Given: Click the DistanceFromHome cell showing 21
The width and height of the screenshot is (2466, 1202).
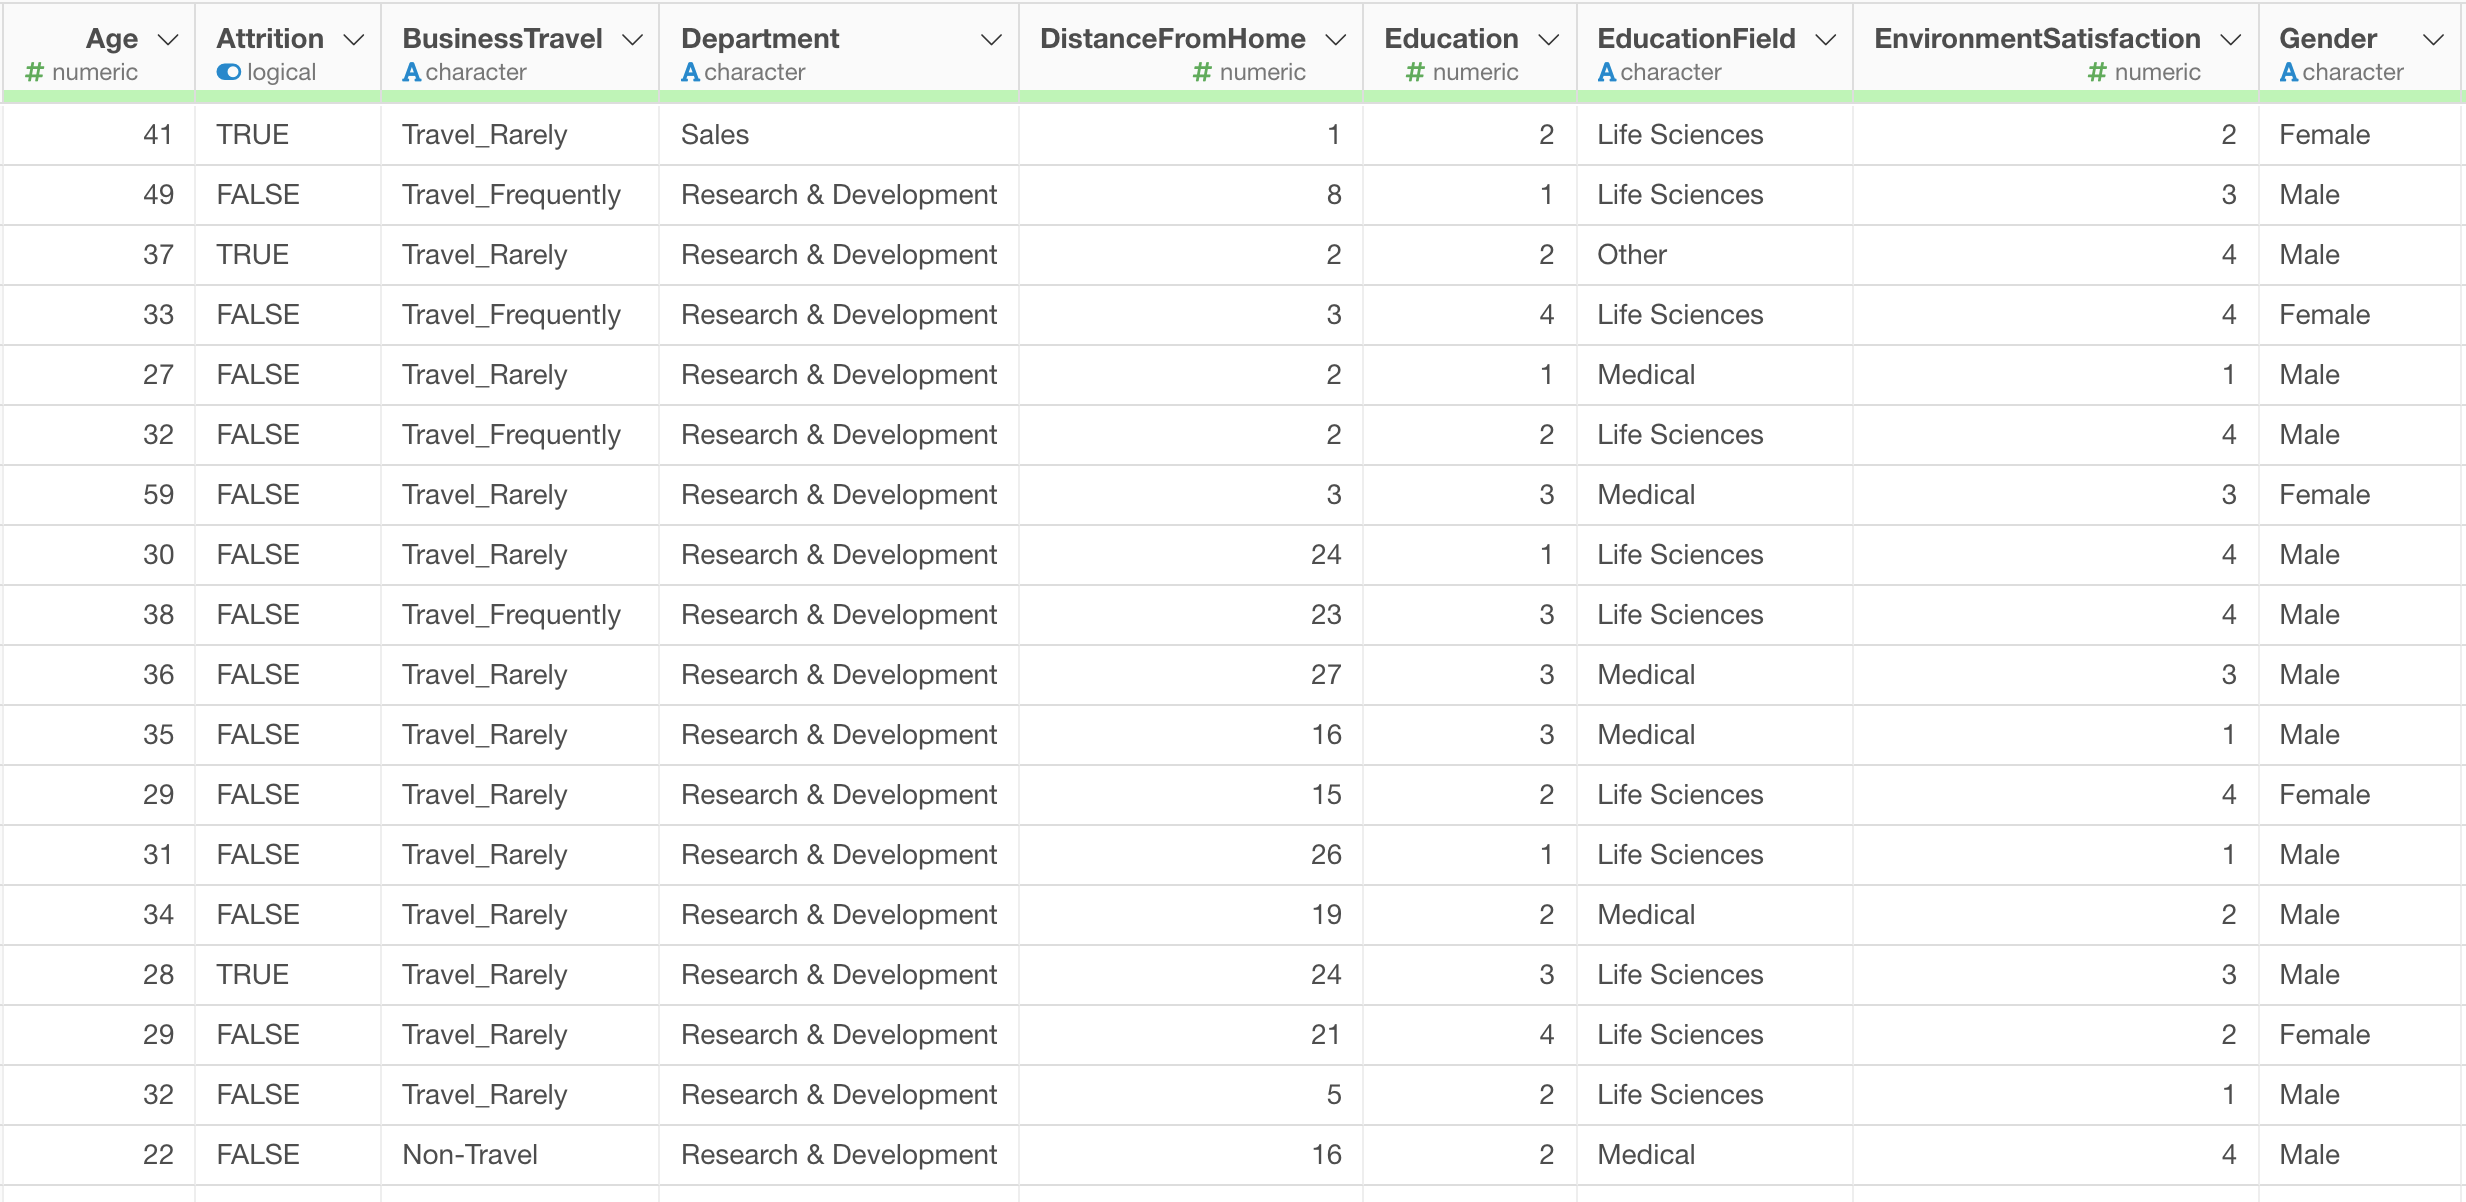Looking at the screenshot, I should (x=1191, y=1035).
